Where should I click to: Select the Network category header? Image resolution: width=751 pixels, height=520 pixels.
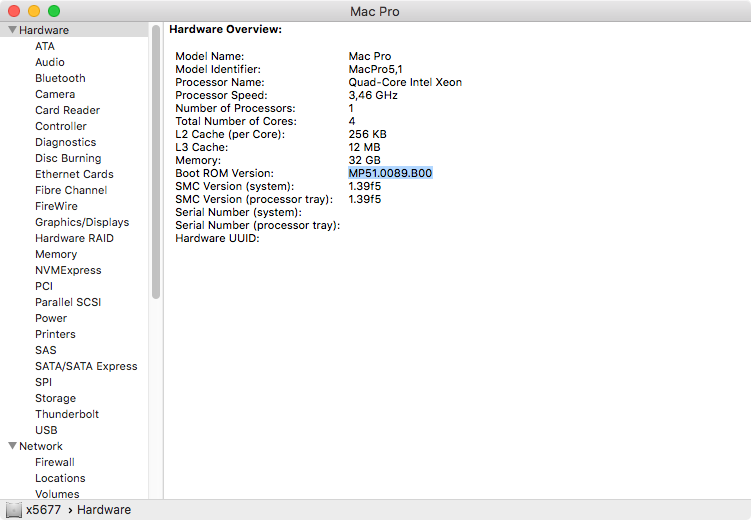coord(41,446)
